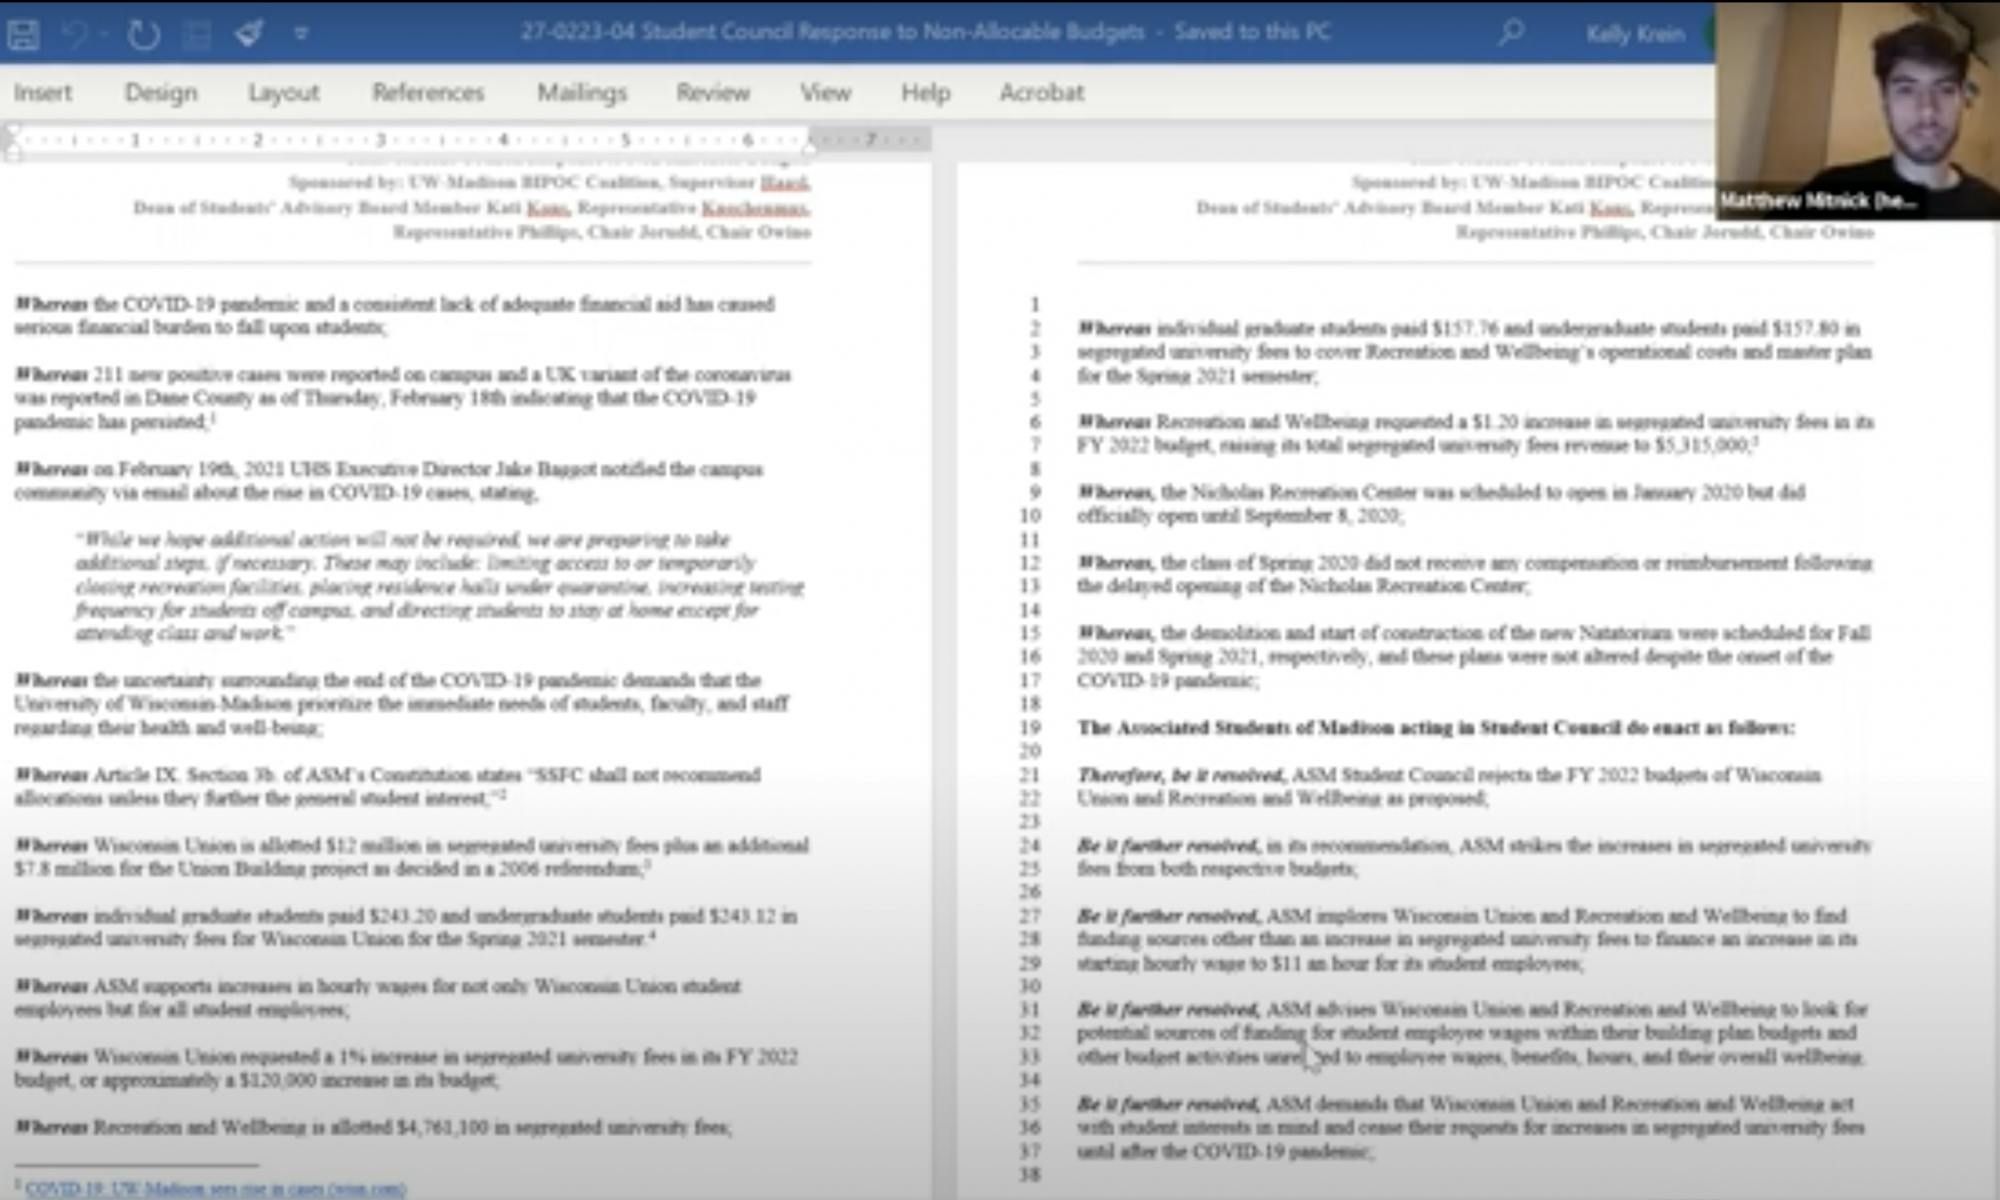Switch to the Acrobat tab

1041,93
